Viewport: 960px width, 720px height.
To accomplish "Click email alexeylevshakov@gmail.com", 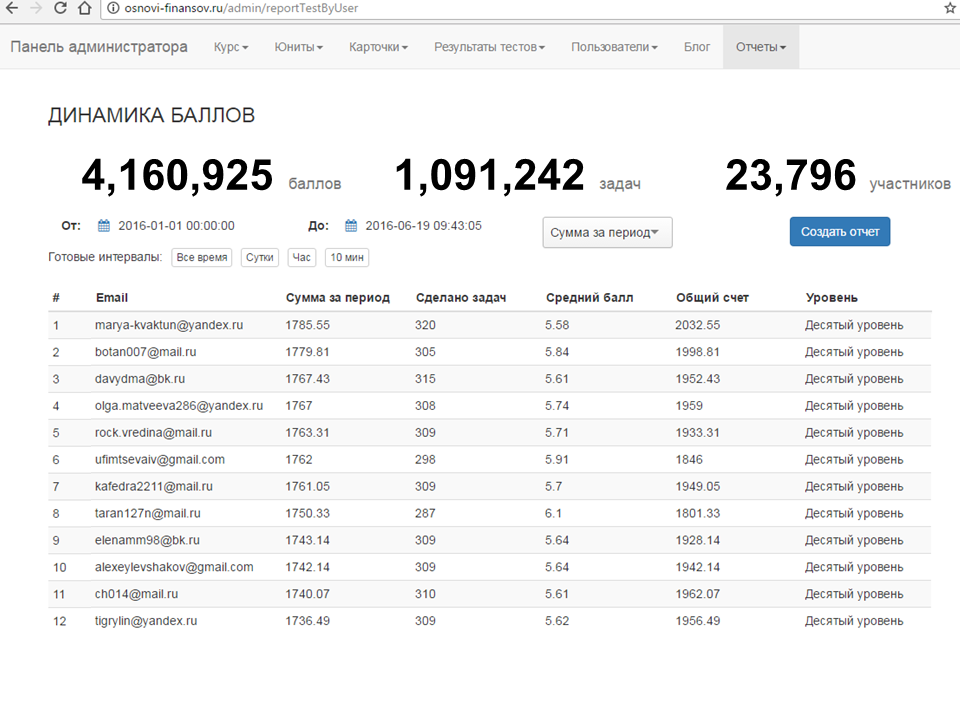I will pos(174,568).
